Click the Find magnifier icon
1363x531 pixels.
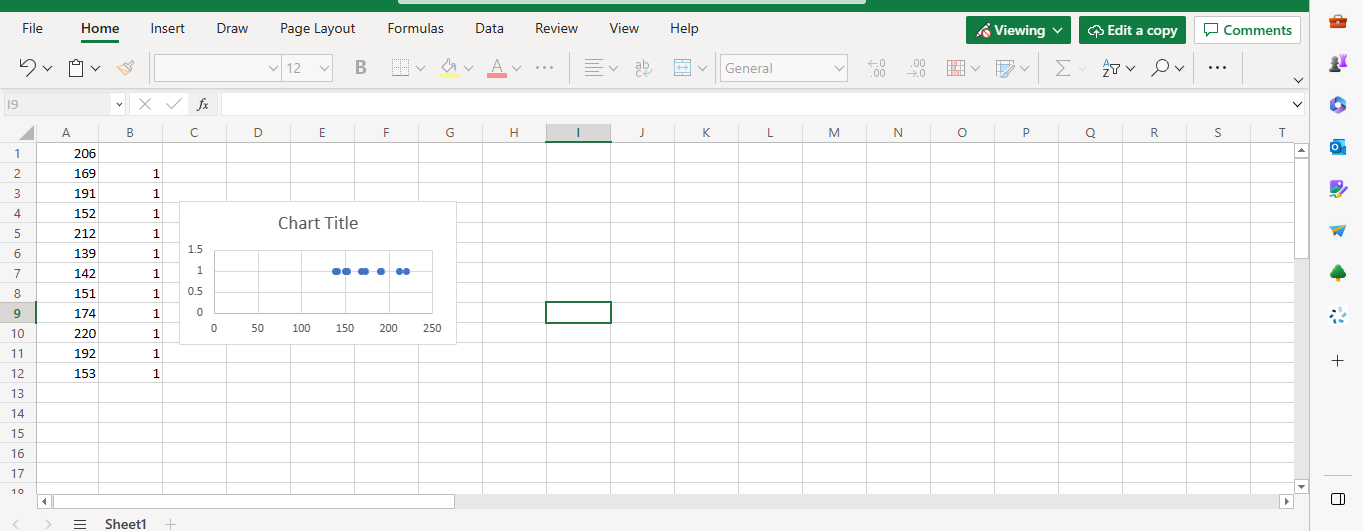tap(1160, 68)
